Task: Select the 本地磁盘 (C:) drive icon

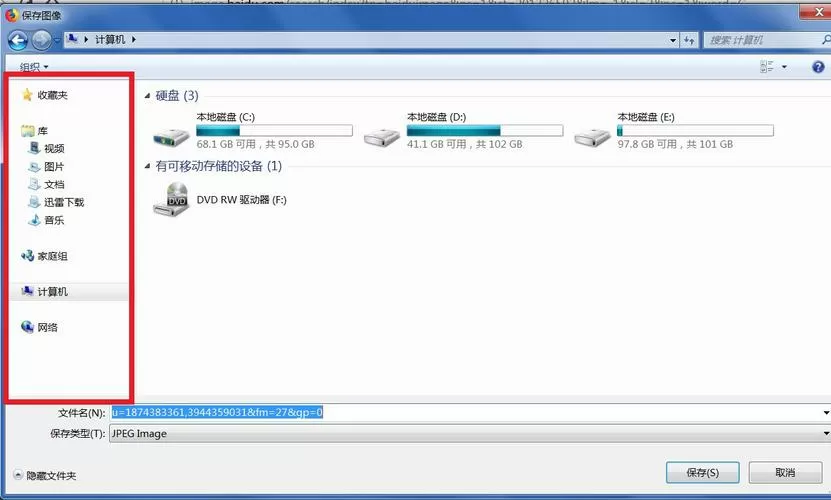Action: click(171, 137)
